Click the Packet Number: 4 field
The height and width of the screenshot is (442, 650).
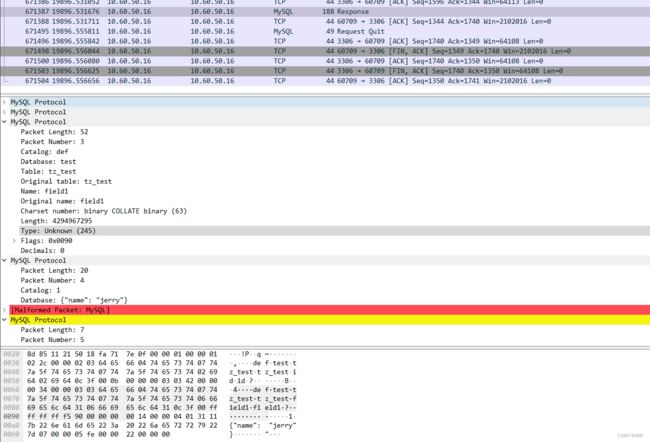[52, 280]
